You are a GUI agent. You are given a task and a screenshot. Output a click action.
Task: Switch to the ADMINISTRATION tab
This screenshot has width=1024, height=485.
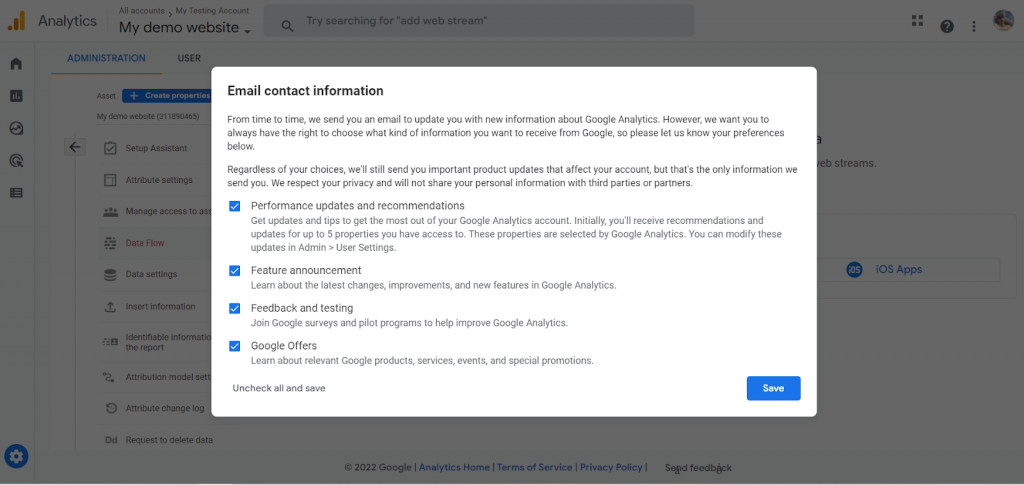coord(106,58)
